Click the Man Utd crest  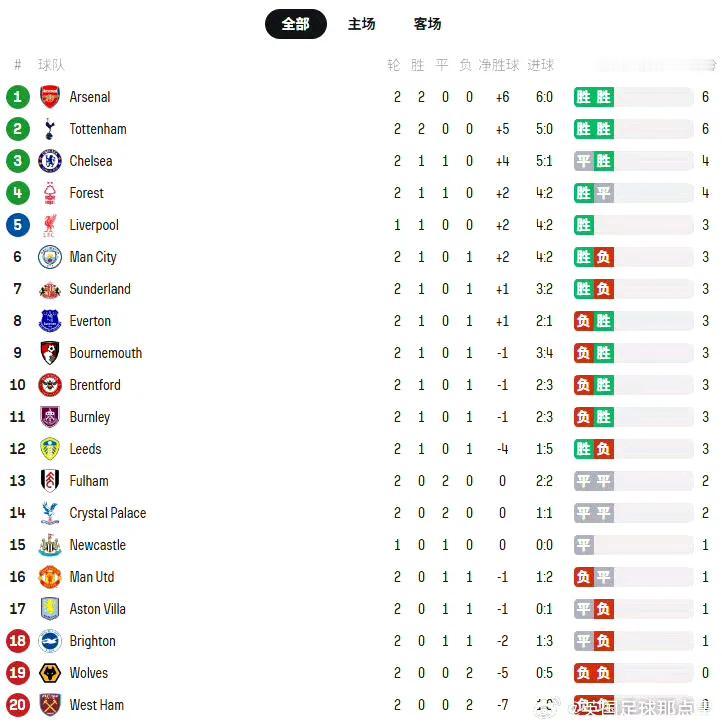pyautogui.click(x=50, y=577)
